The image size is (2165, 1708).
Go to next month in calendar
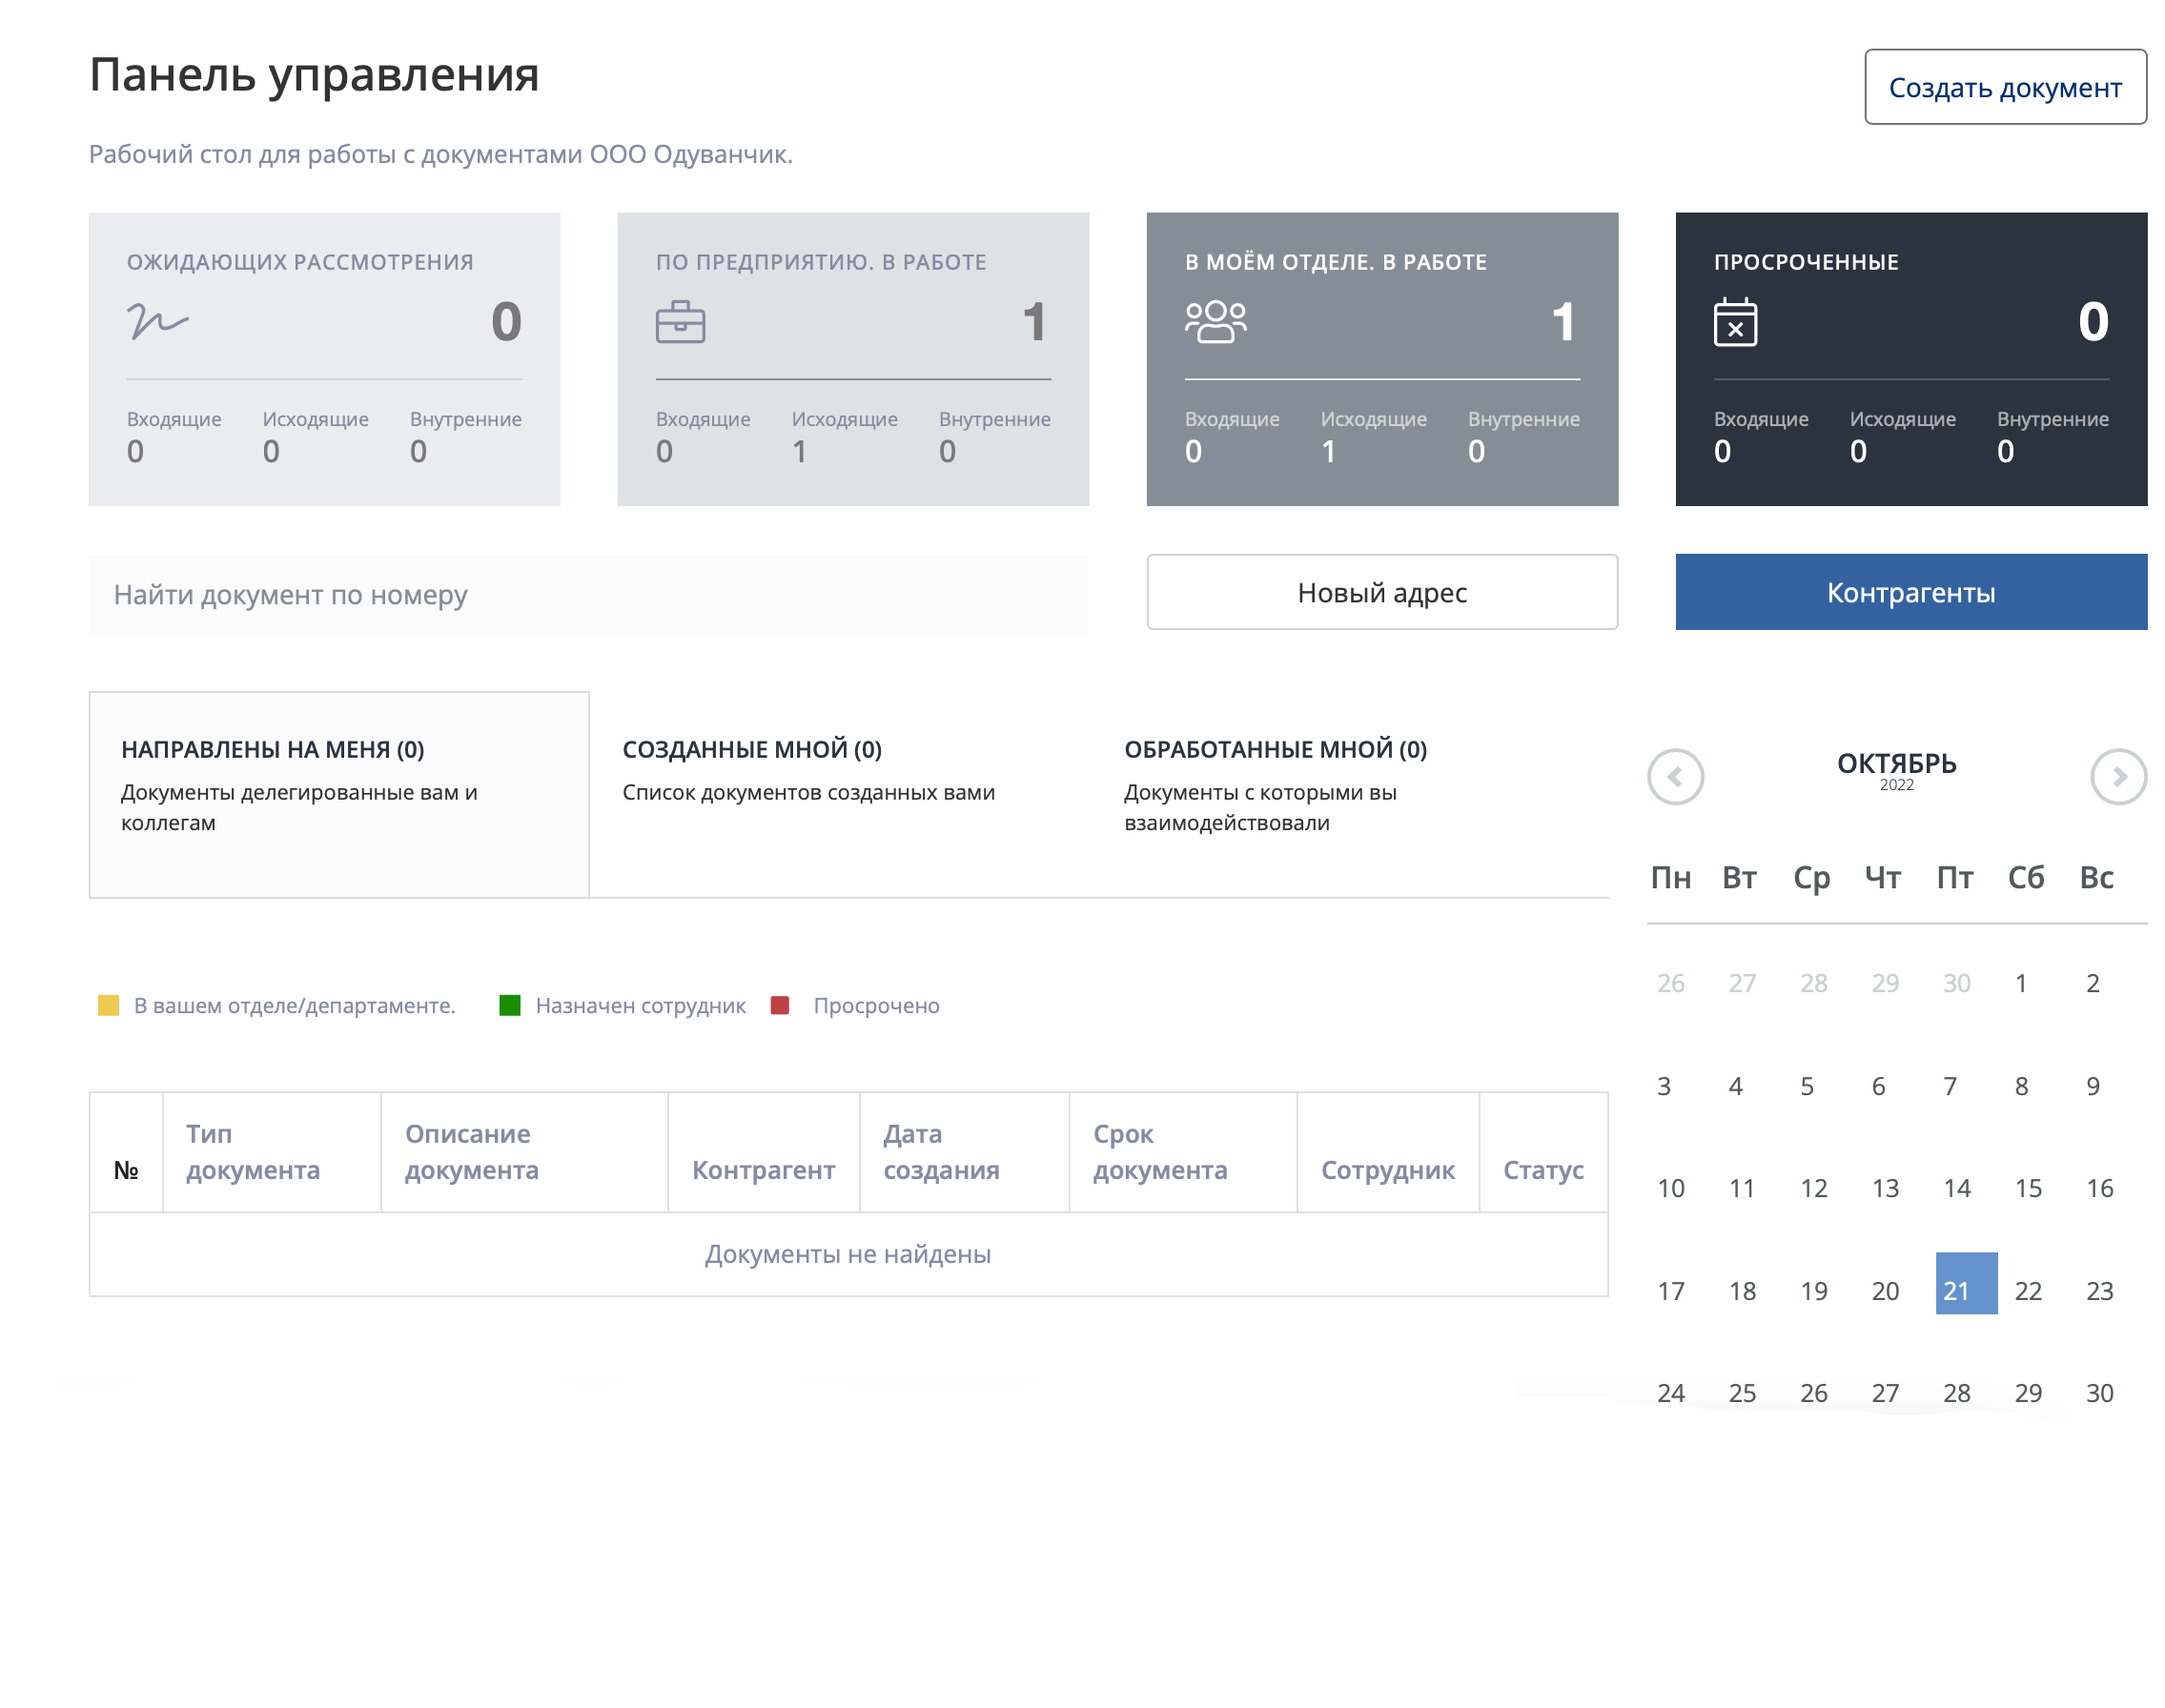(x=2117, y=776)
